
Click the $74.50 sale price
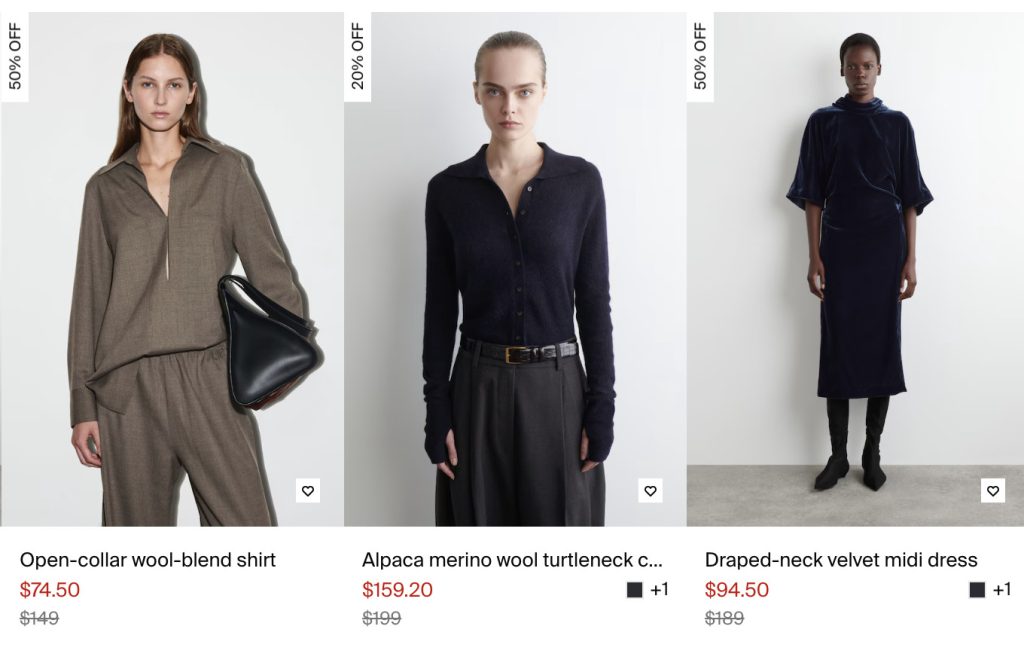pos(50,590)
